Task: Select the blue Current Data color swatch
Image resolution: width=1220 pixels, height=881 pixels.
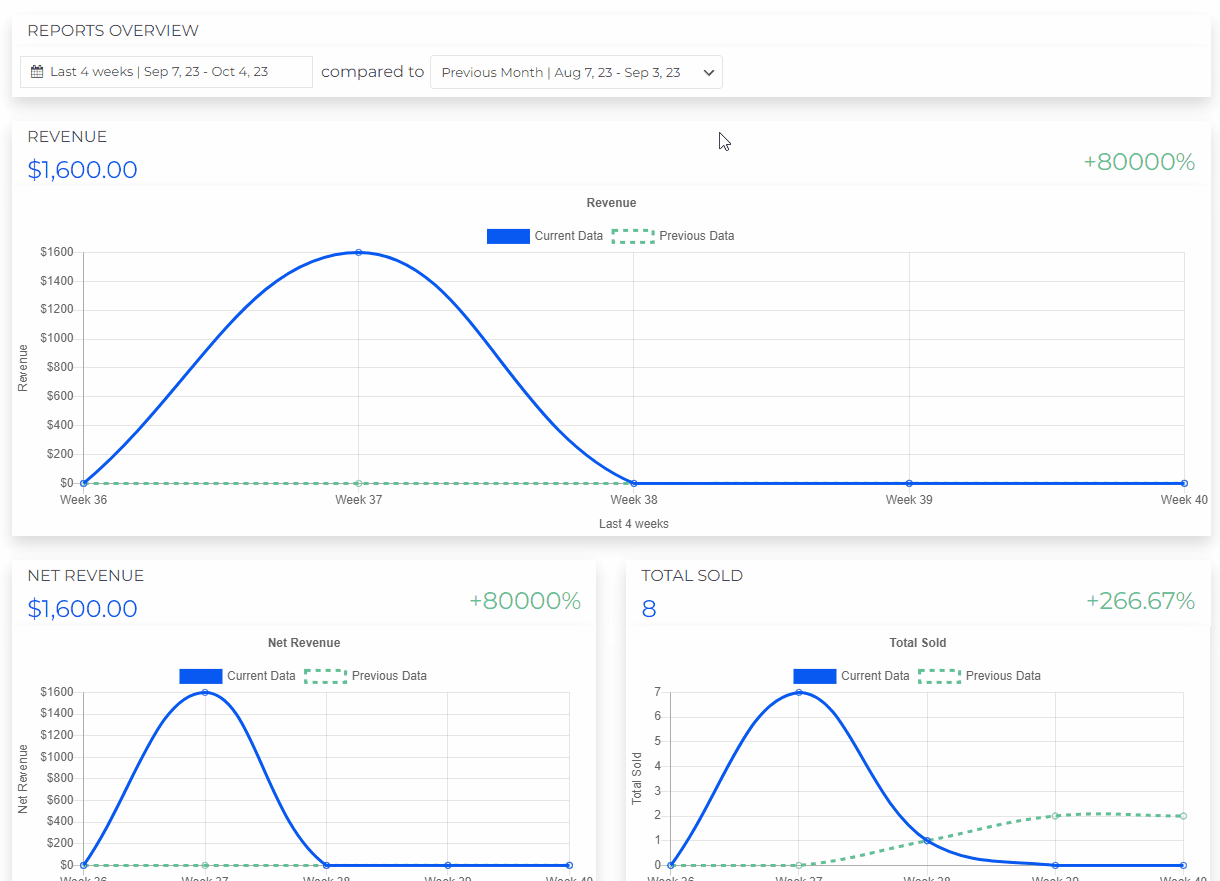Action: click(x=508, y=236)
